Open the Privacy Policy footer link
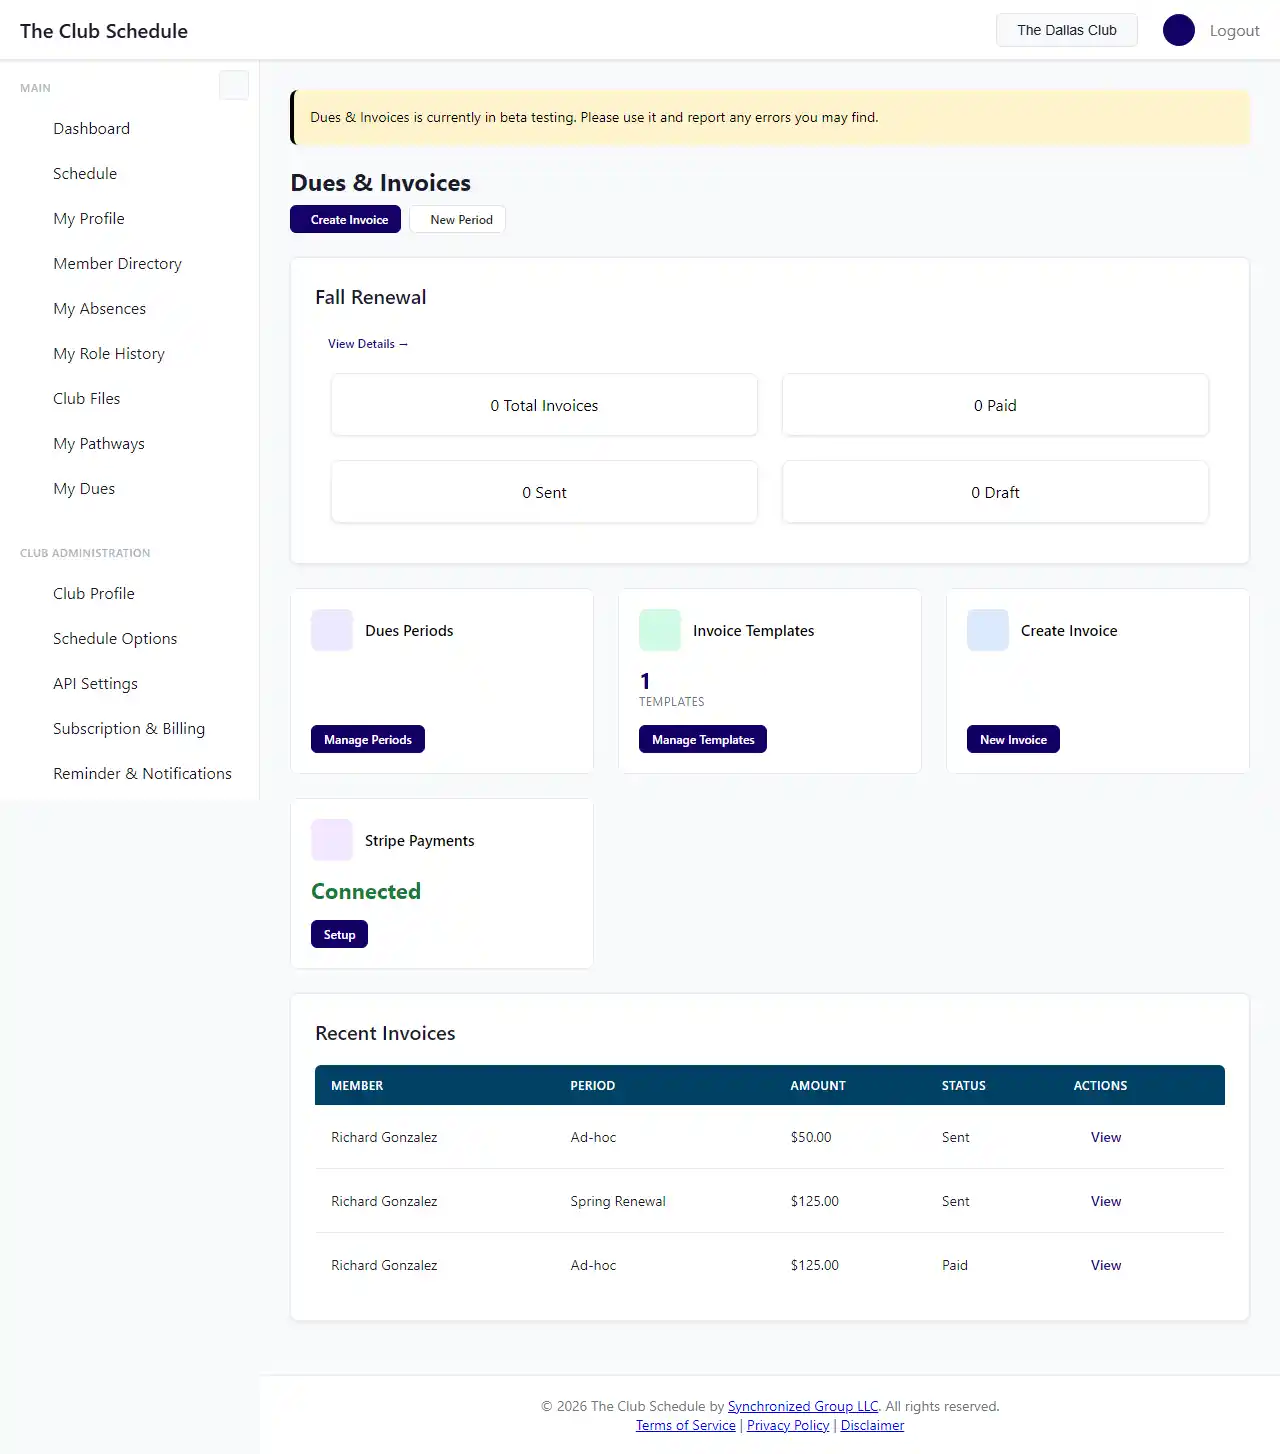Image resolution: width=1280 pixels, height=1454 pixels. point(788,1426)
